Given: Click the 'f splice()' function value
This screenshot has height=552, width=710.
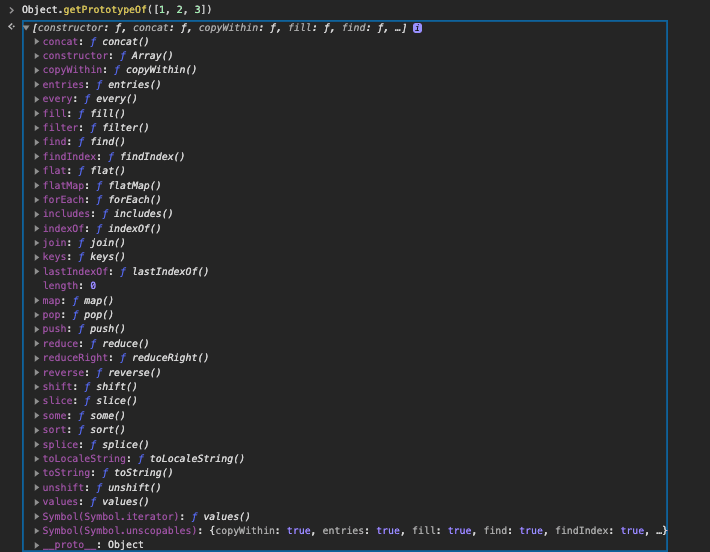Looking at the screenshot, I should point(120,444).
